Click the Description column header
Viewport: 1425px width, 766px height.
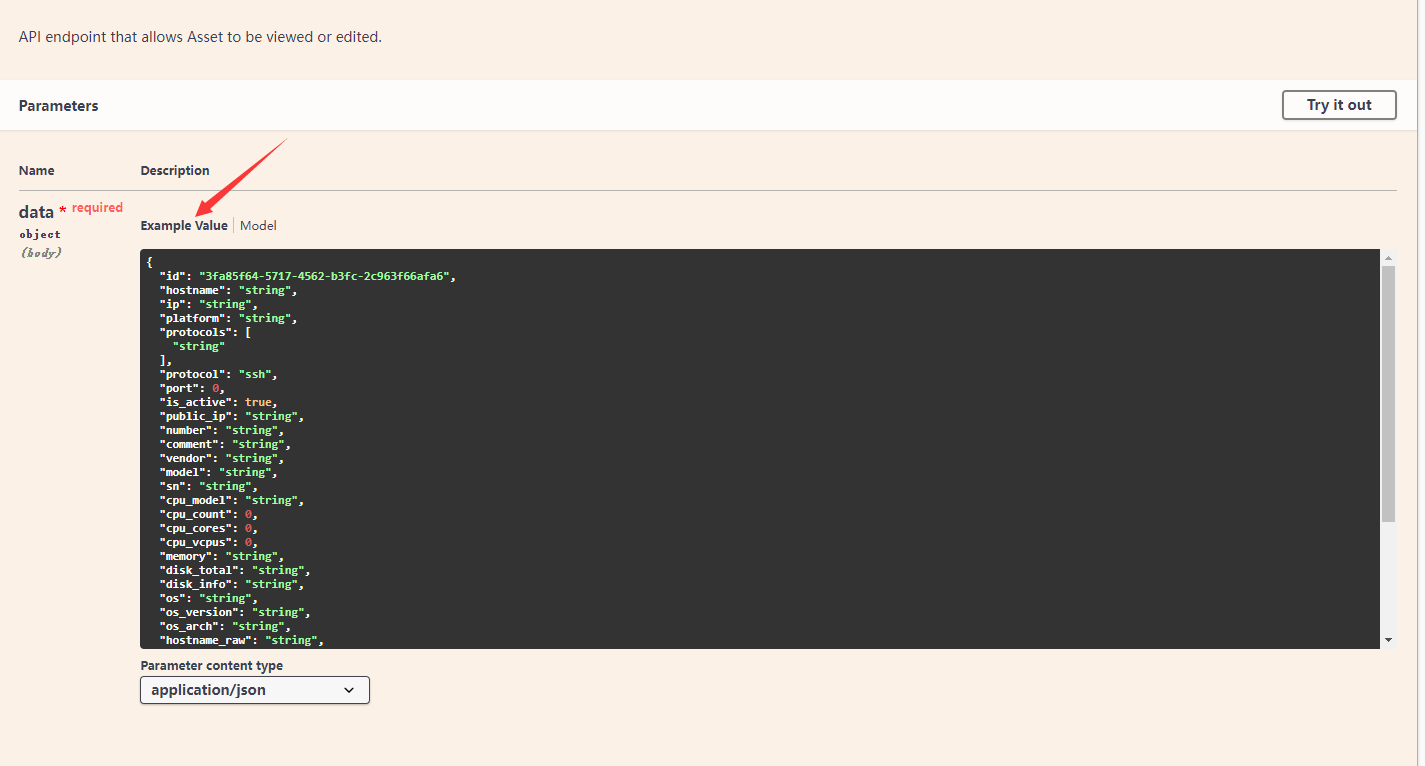tap(175, 171)
